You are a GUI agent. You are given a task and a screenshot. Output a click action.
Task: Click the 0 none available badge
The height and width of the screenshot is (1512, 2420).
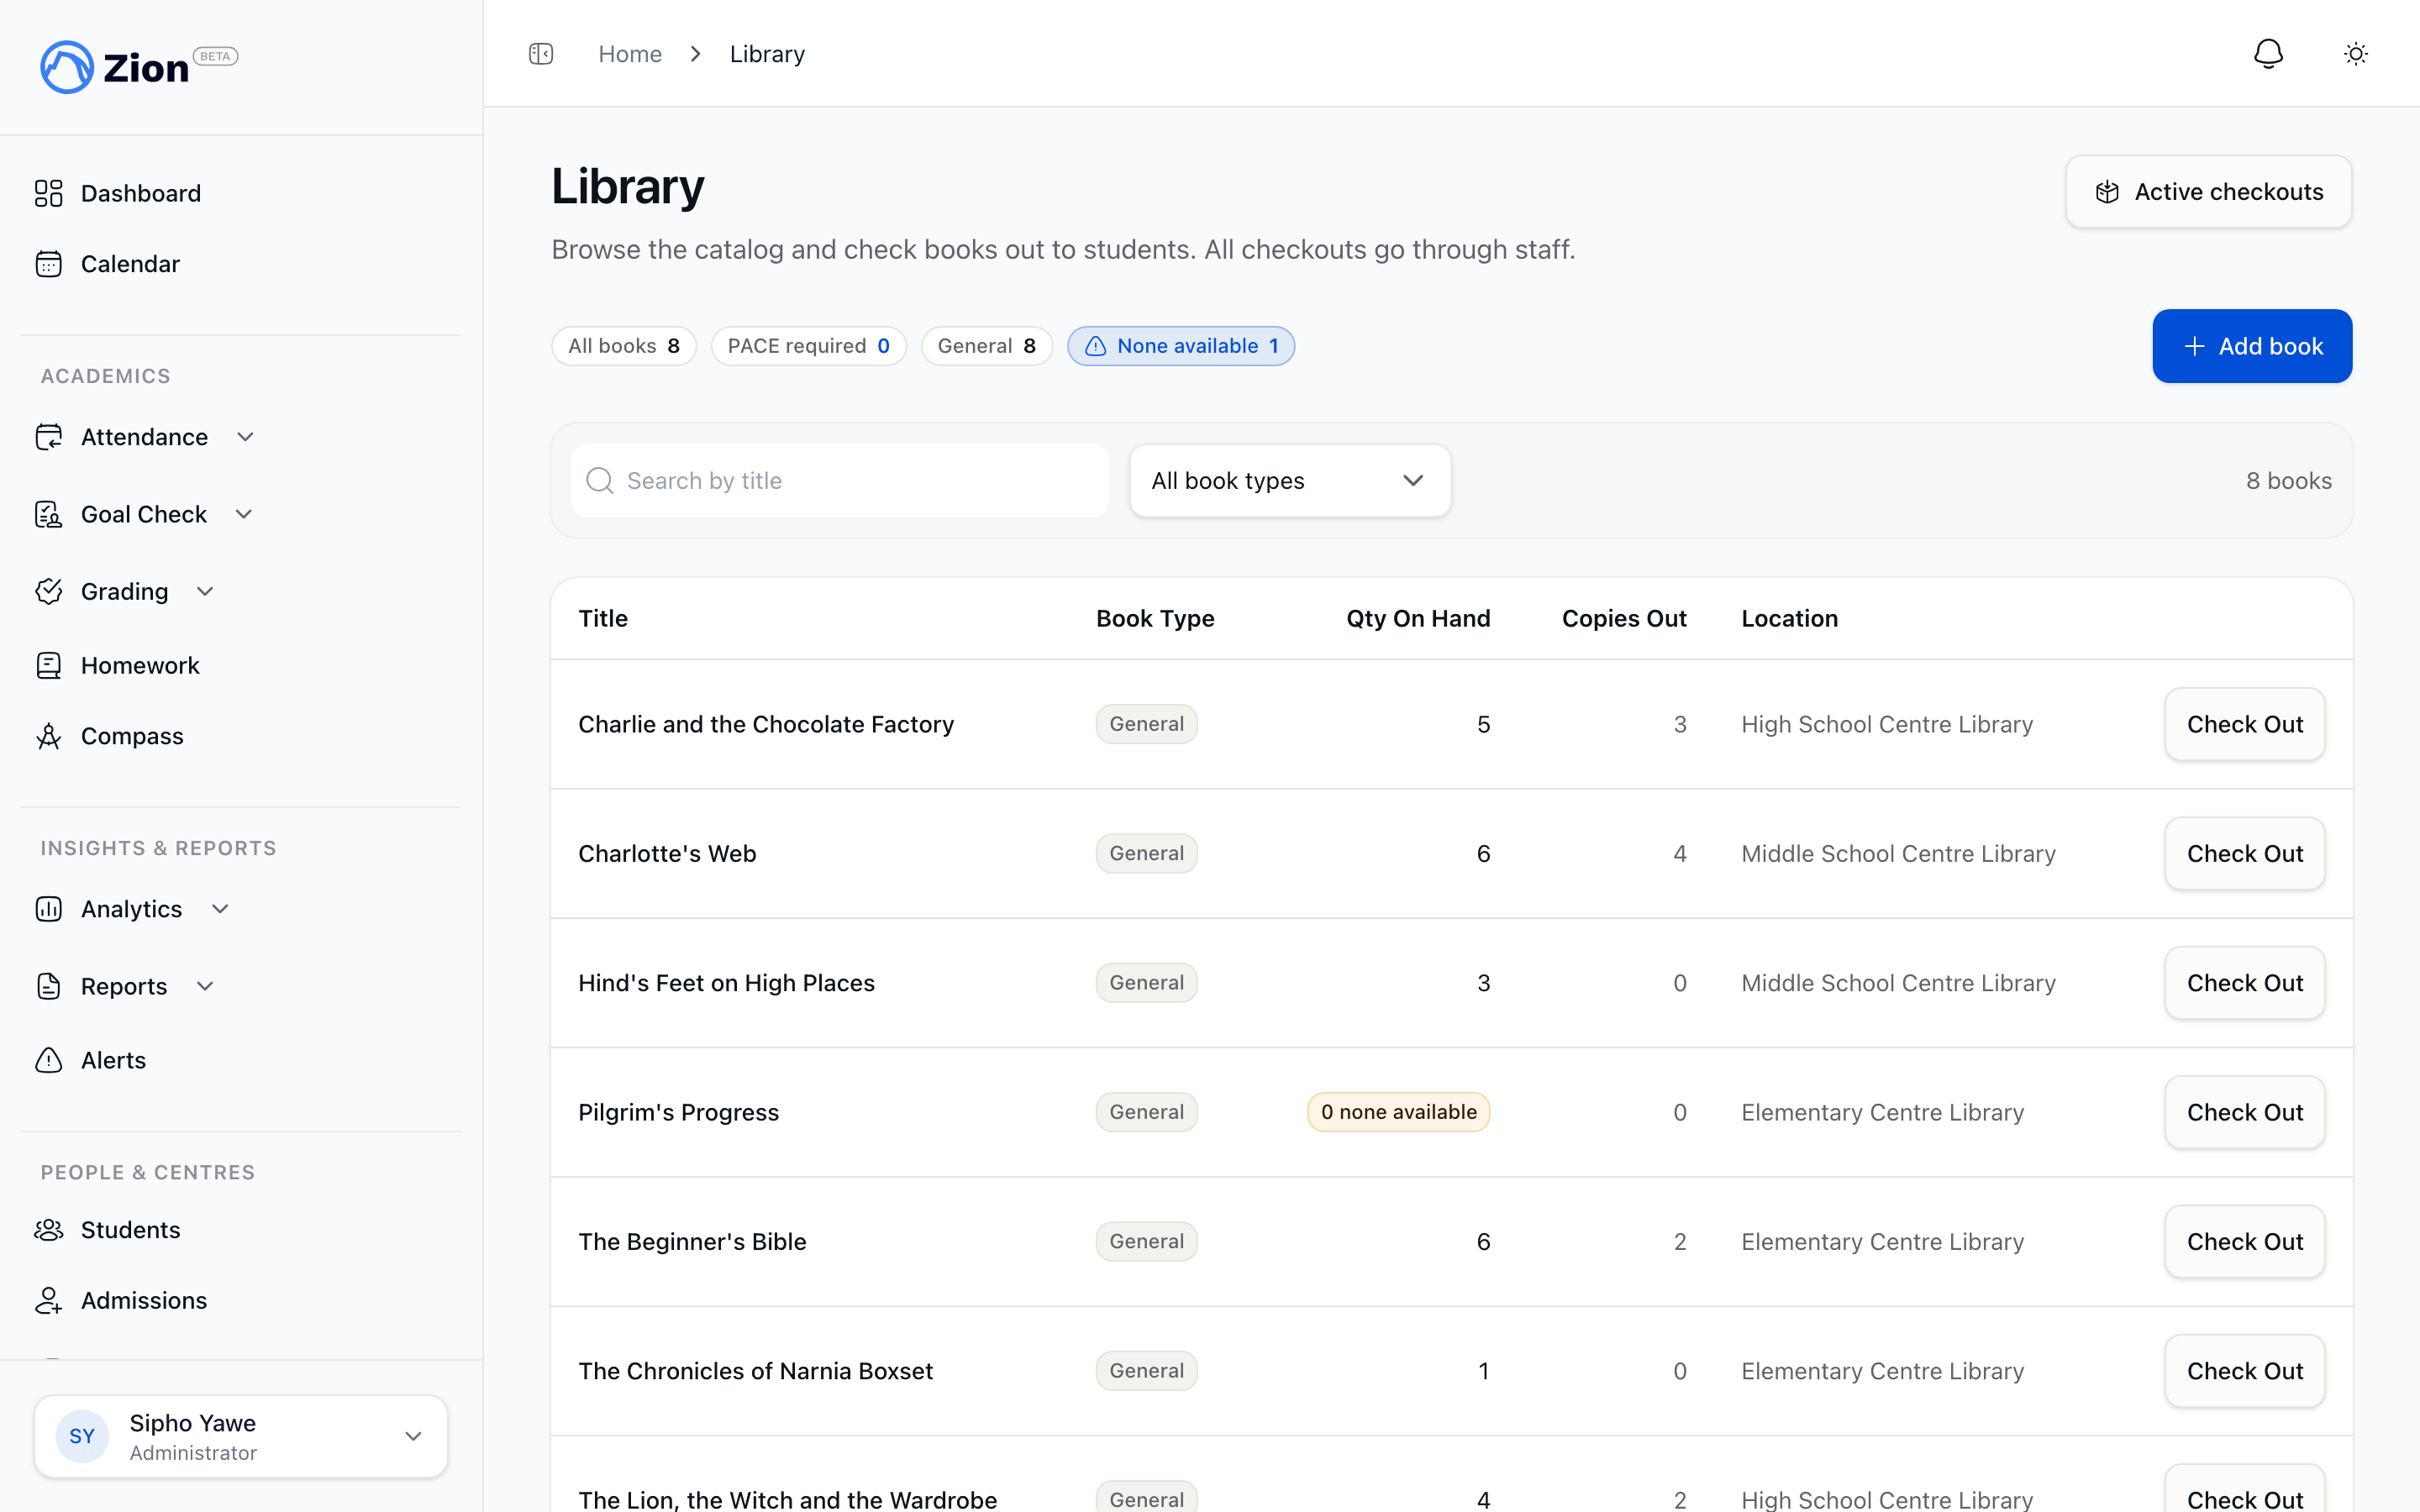point(1398,1112)
